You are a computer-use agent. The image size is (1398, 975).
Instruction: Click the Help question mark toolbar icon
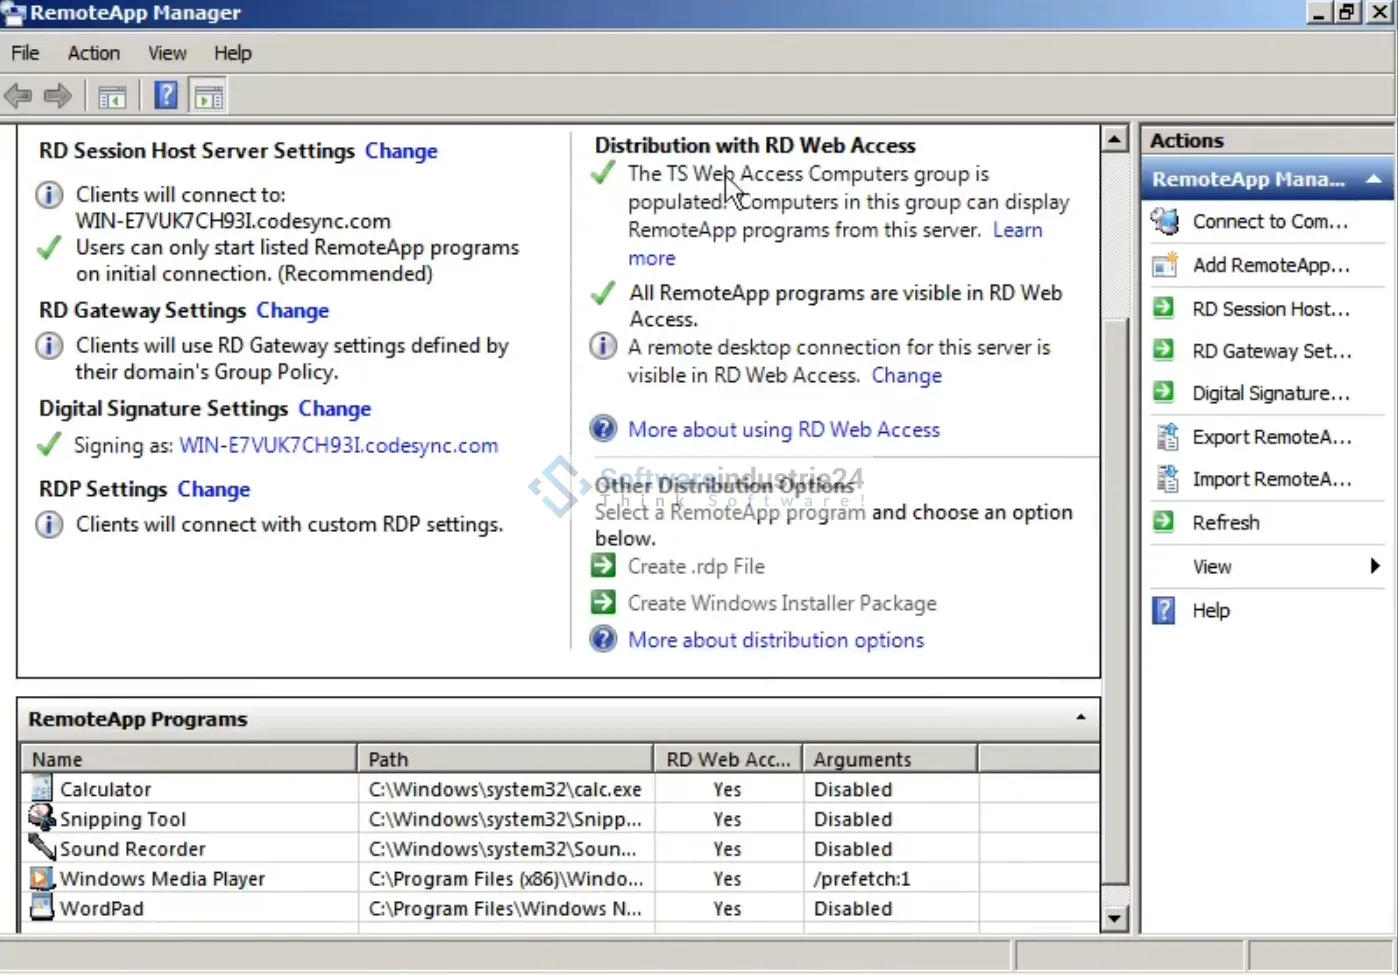[x=166, y=96]
